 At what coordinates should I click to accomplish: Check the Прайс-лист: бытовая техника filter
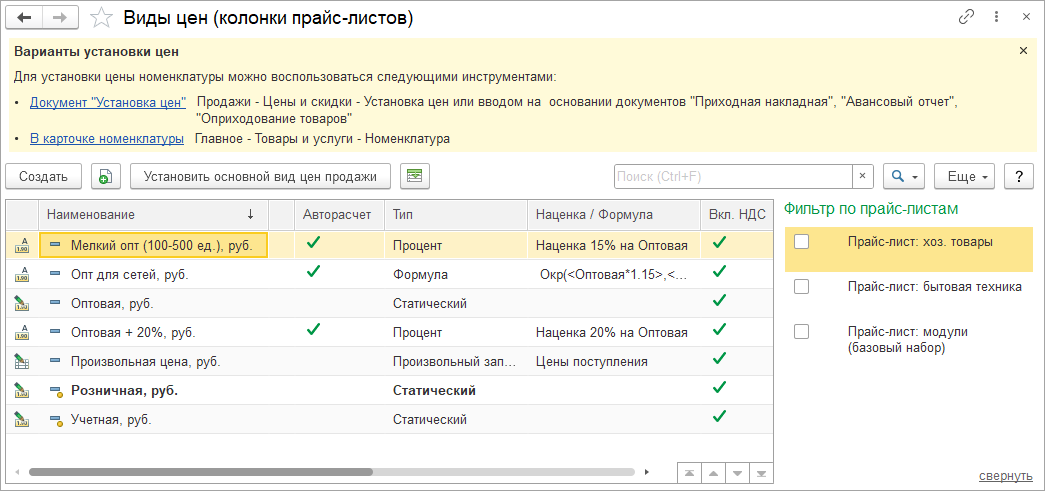[802, 287]
